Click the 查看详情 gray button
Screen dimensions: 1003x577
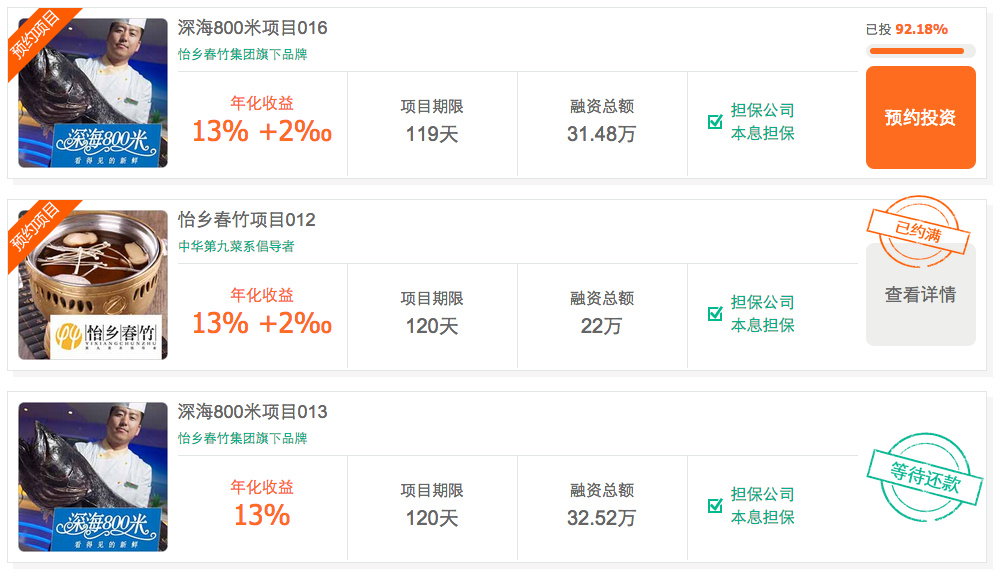920,295
